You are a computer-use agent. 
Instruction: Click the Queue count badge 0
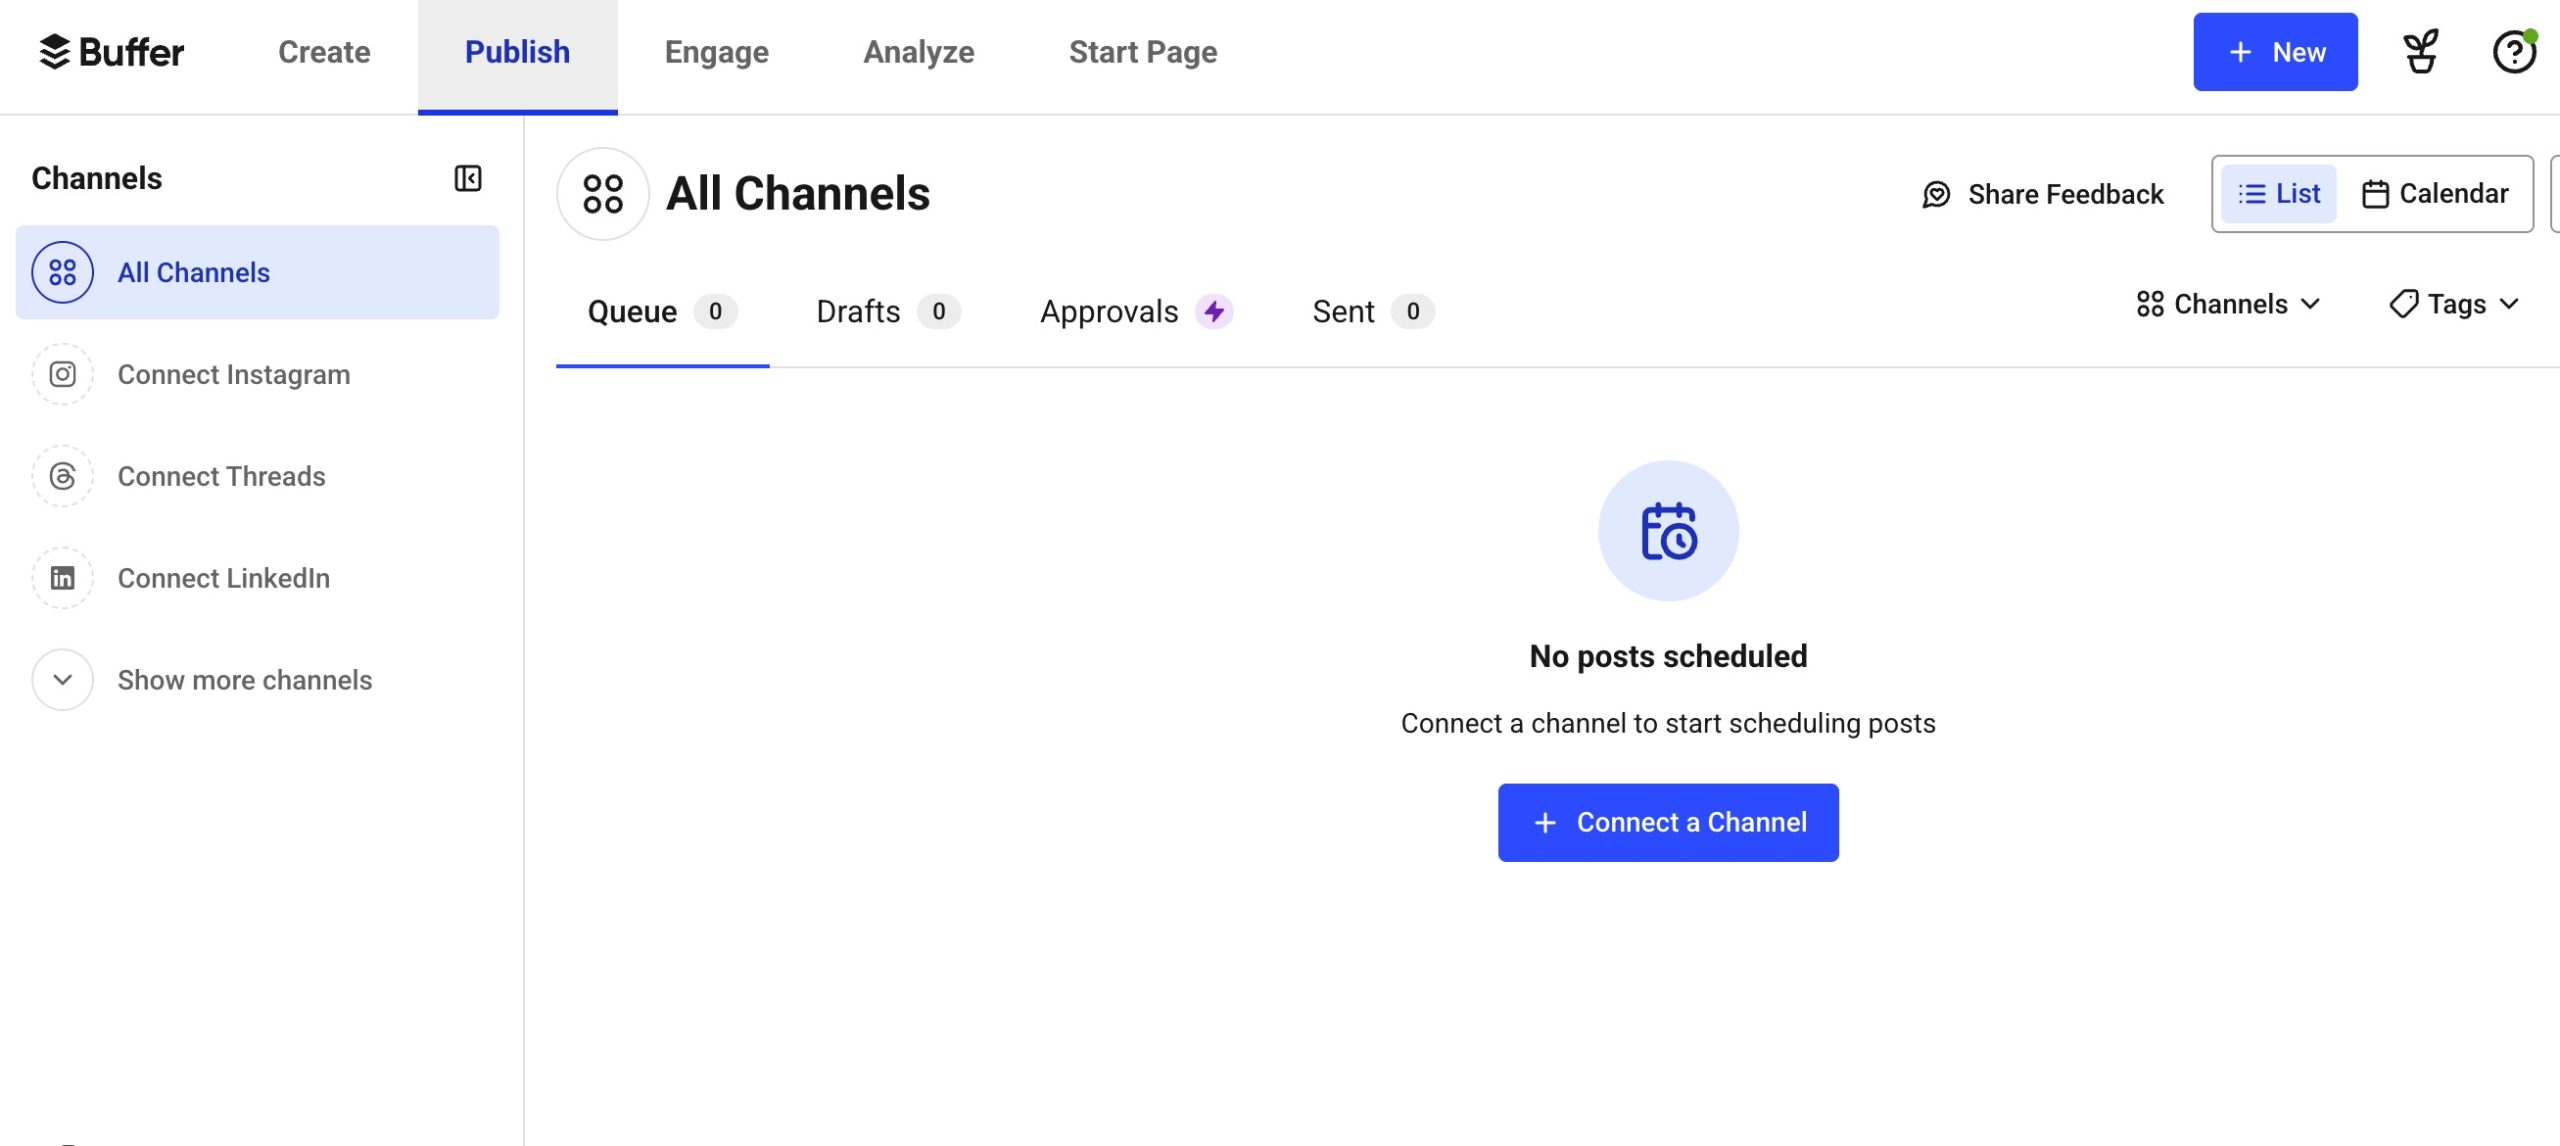715,312
